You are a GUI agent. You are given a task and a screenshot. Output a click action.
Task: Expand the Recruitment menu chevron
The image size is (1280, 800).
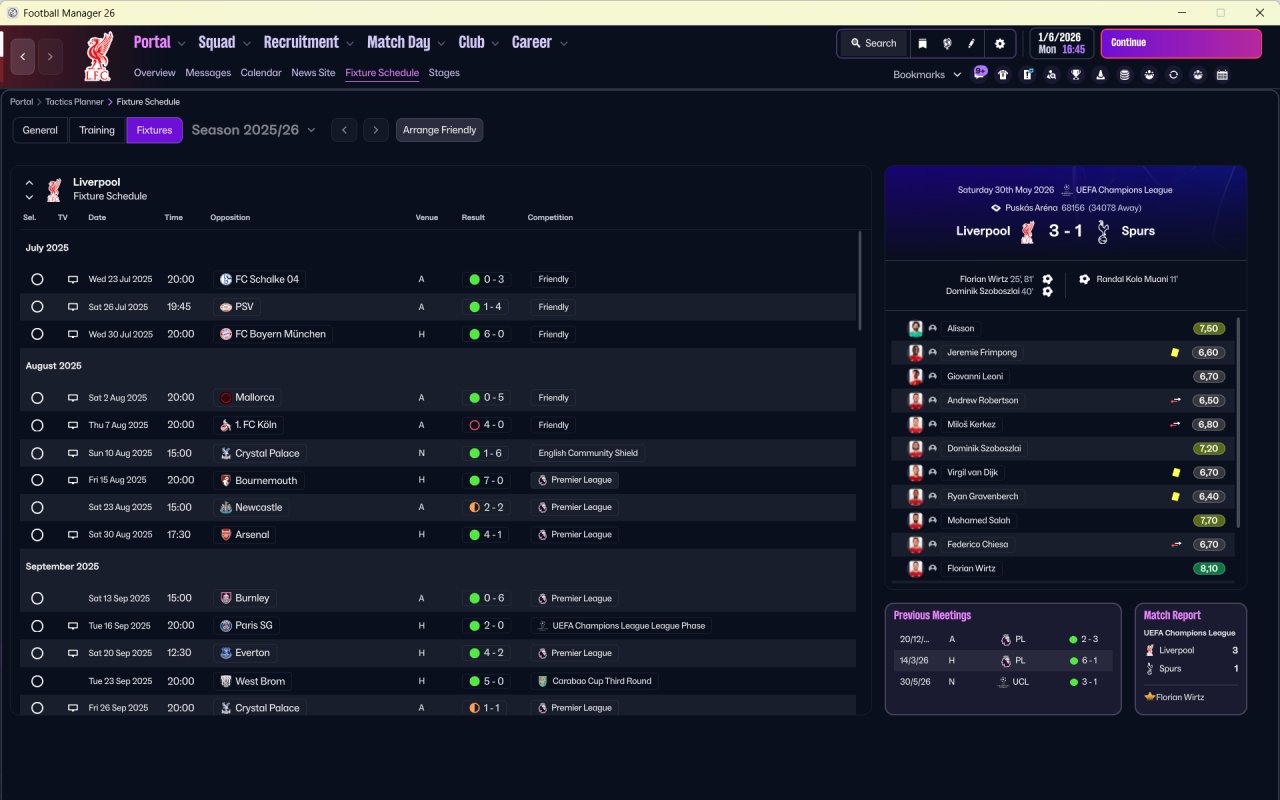[x=350, y=44]
